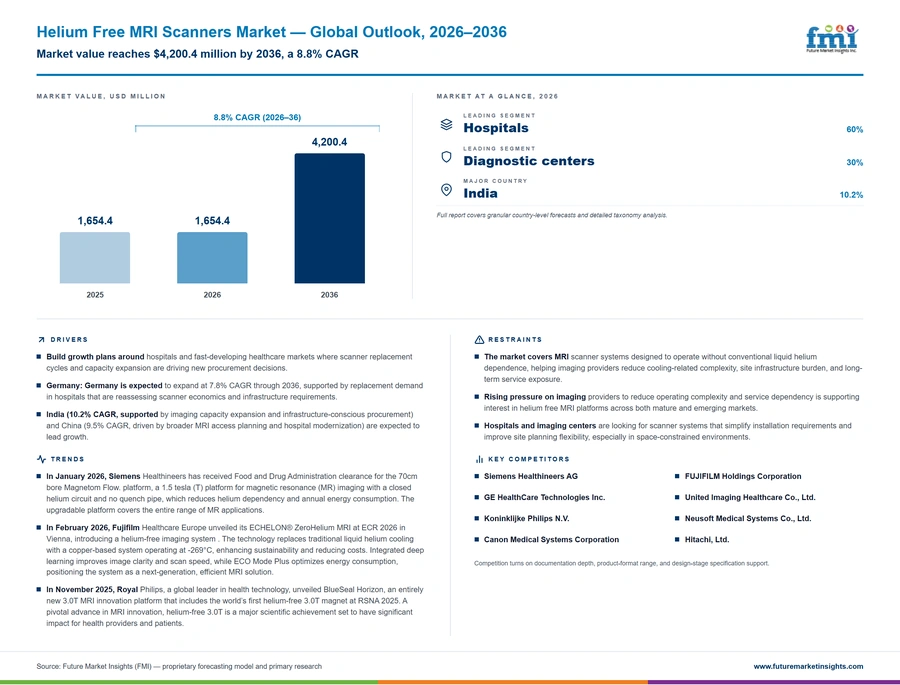Click the Build growth plans around driver bullet
Viewport: 900px width, 685px height.
pos(230,362)
